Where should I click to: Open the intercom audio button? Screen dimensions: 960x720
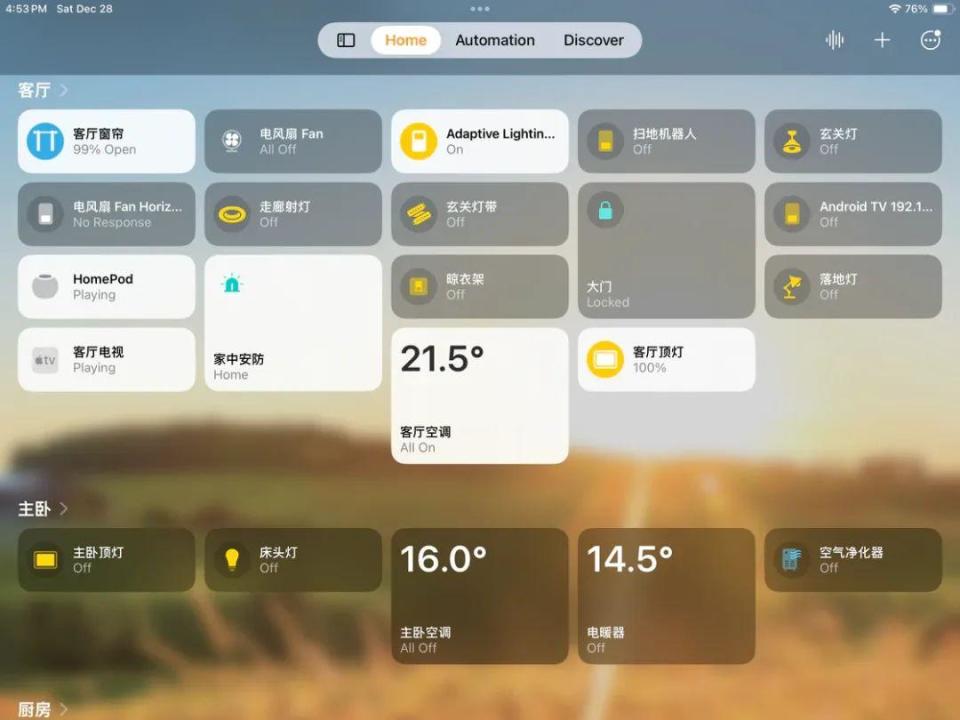click(834, 40)
